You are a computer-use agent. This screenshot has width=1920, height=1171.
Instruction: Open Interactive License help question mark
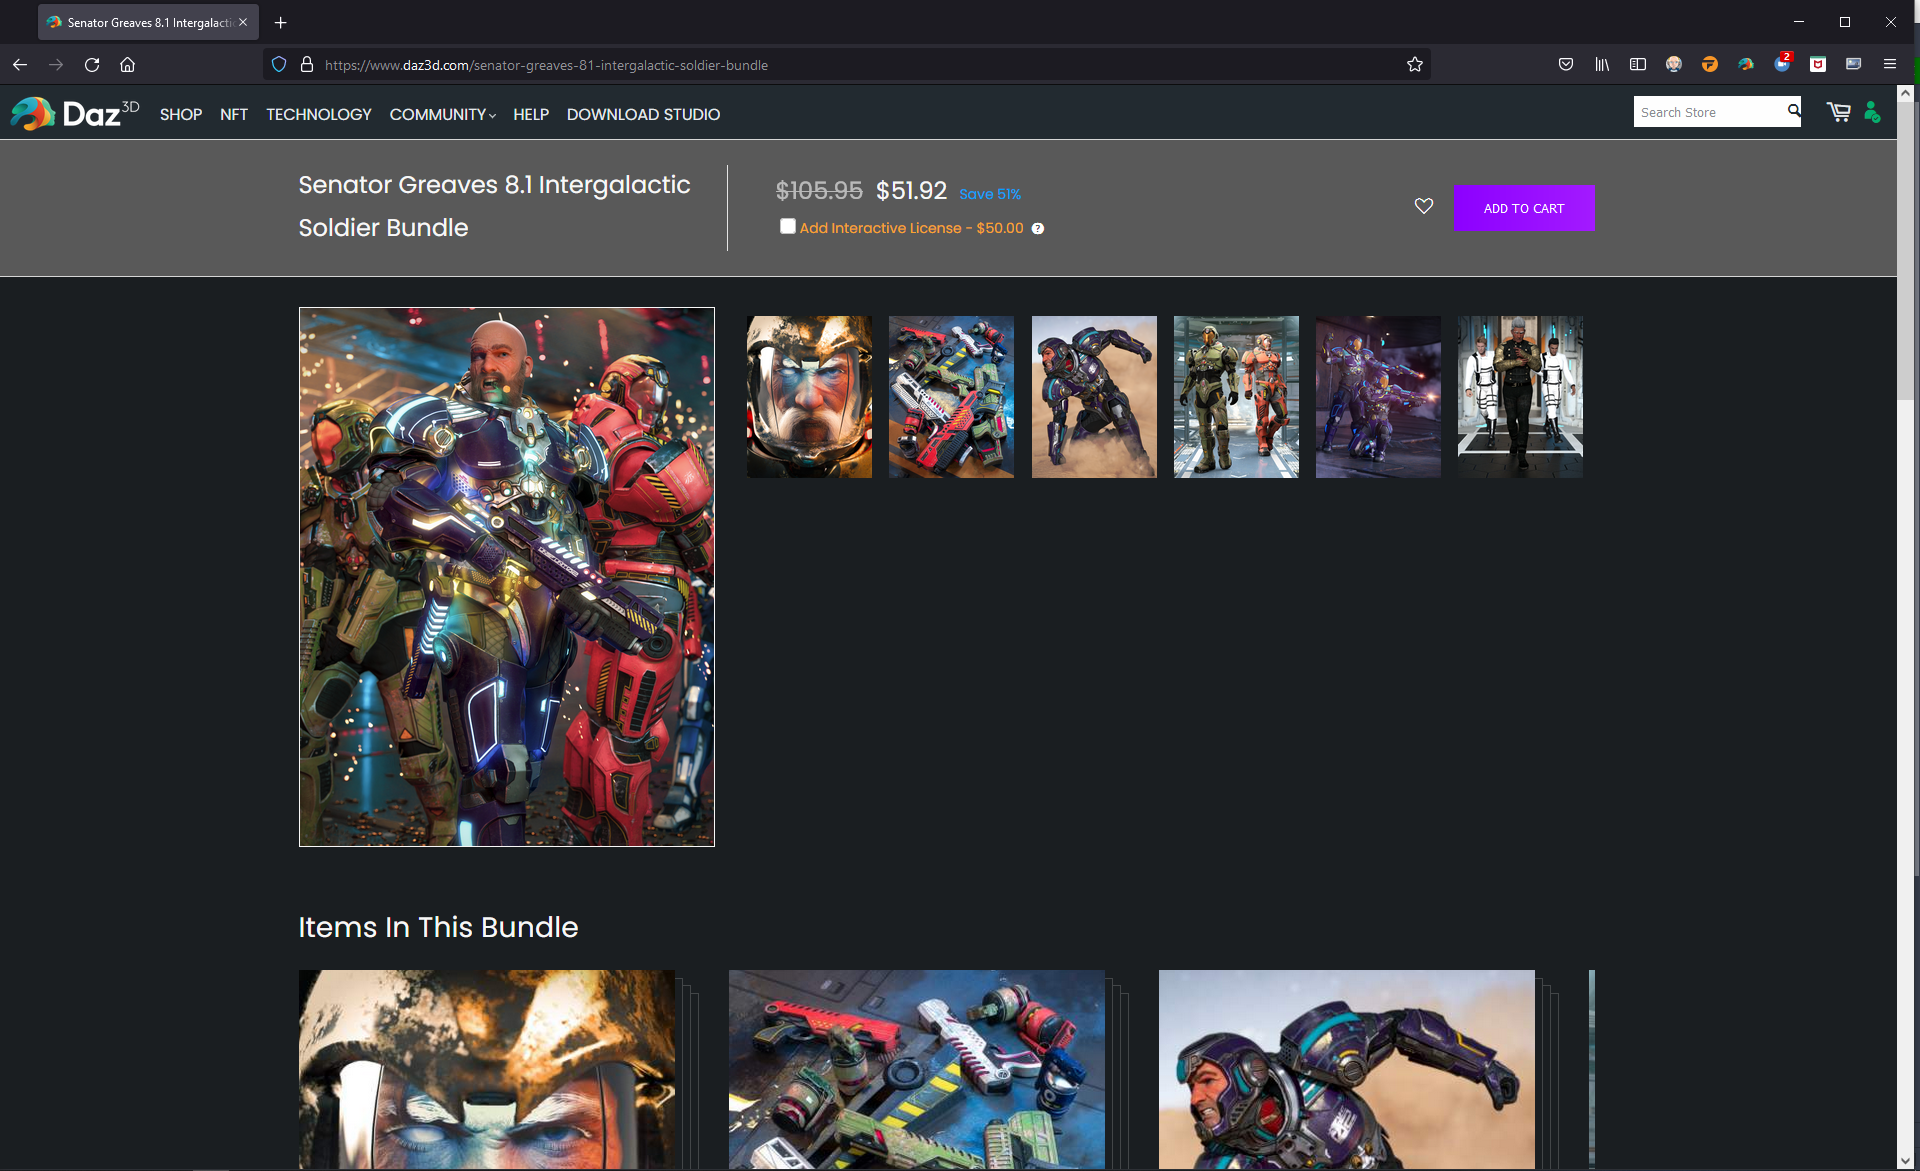coord(1038,229)
